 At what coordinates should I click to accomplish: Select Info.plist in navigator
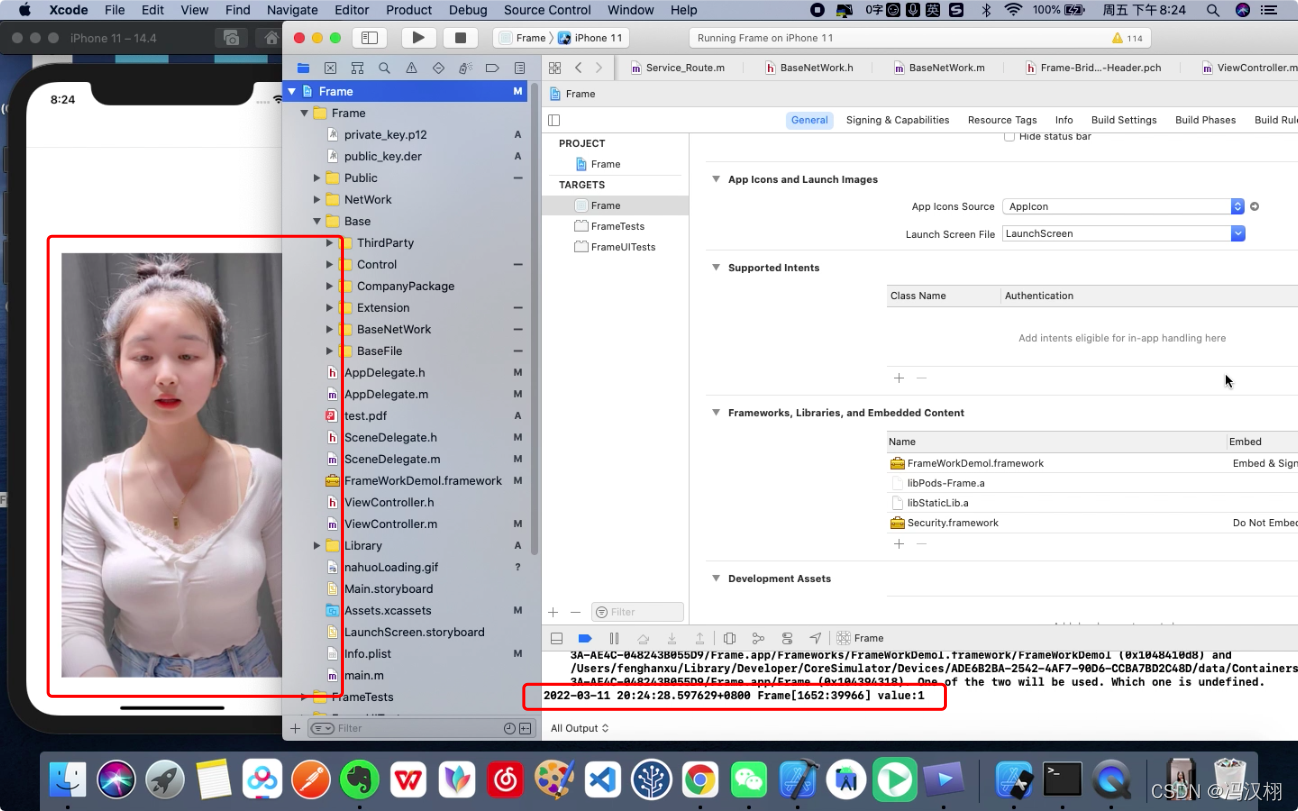tap(367, 654)
